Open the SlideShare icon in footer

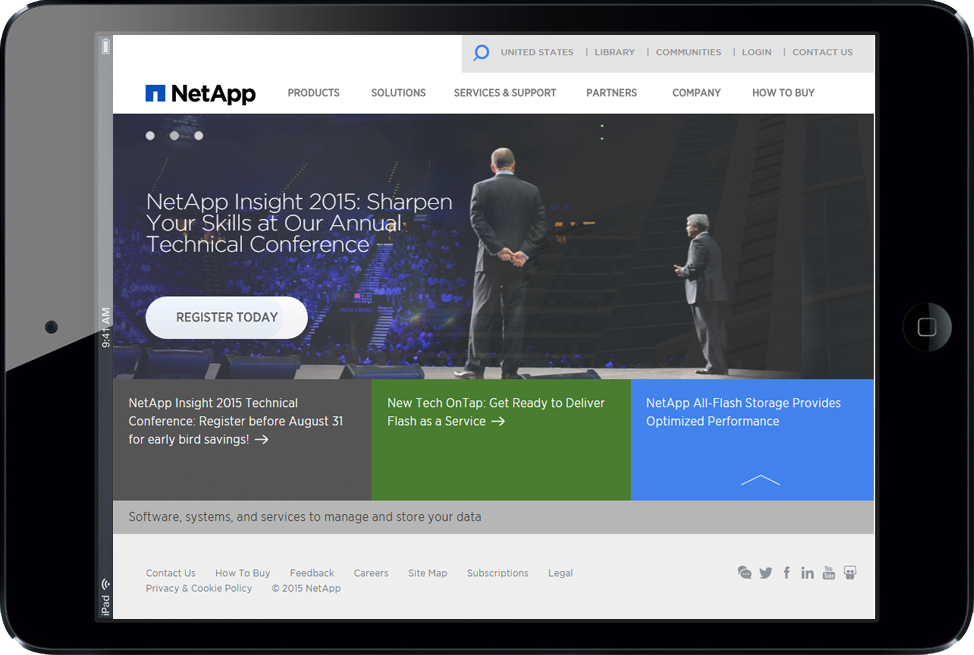coord(850,572)
